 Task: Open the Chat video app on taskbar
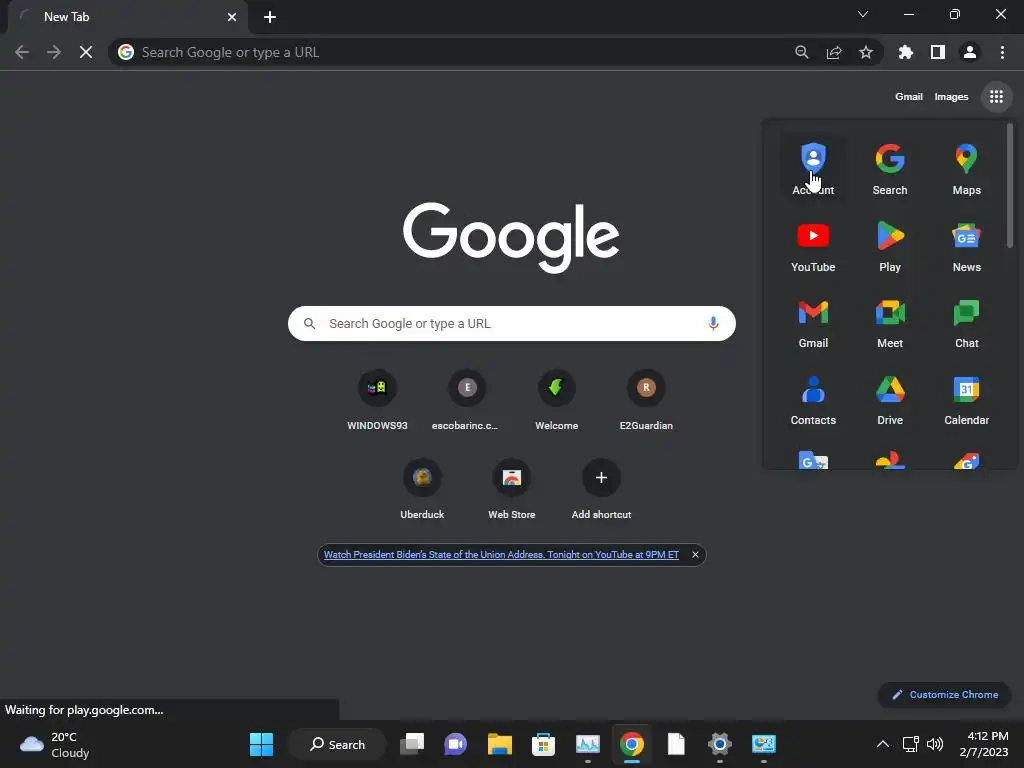455,744
